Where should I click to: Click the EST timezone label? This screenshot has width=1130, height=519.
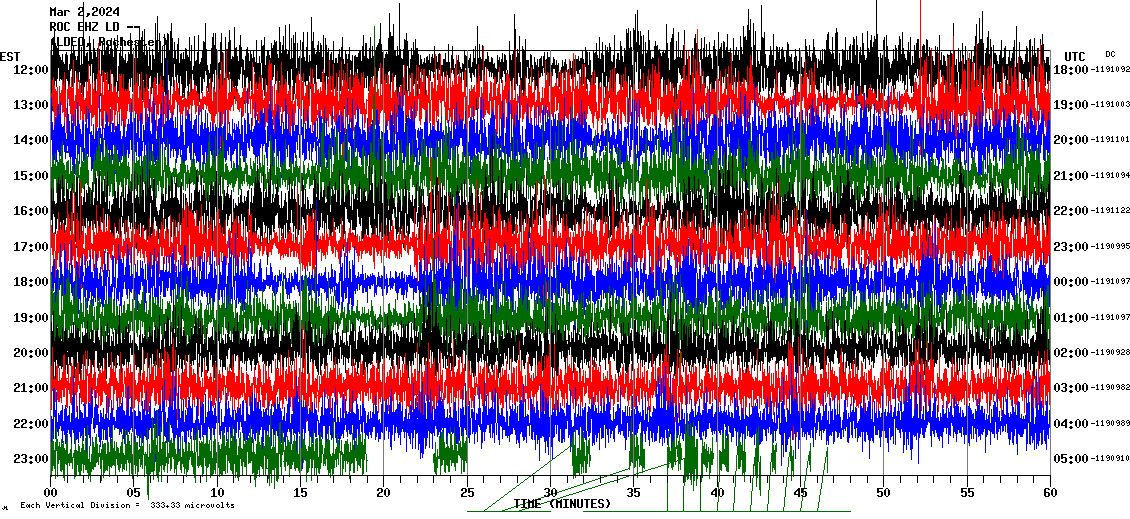(x=10, y=56)
